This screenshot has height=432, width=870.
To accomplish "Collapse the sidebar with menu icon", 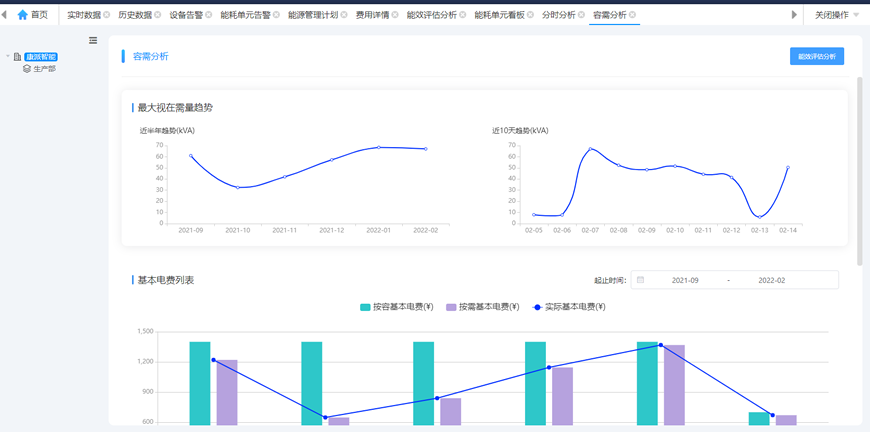I will [93, 40].
